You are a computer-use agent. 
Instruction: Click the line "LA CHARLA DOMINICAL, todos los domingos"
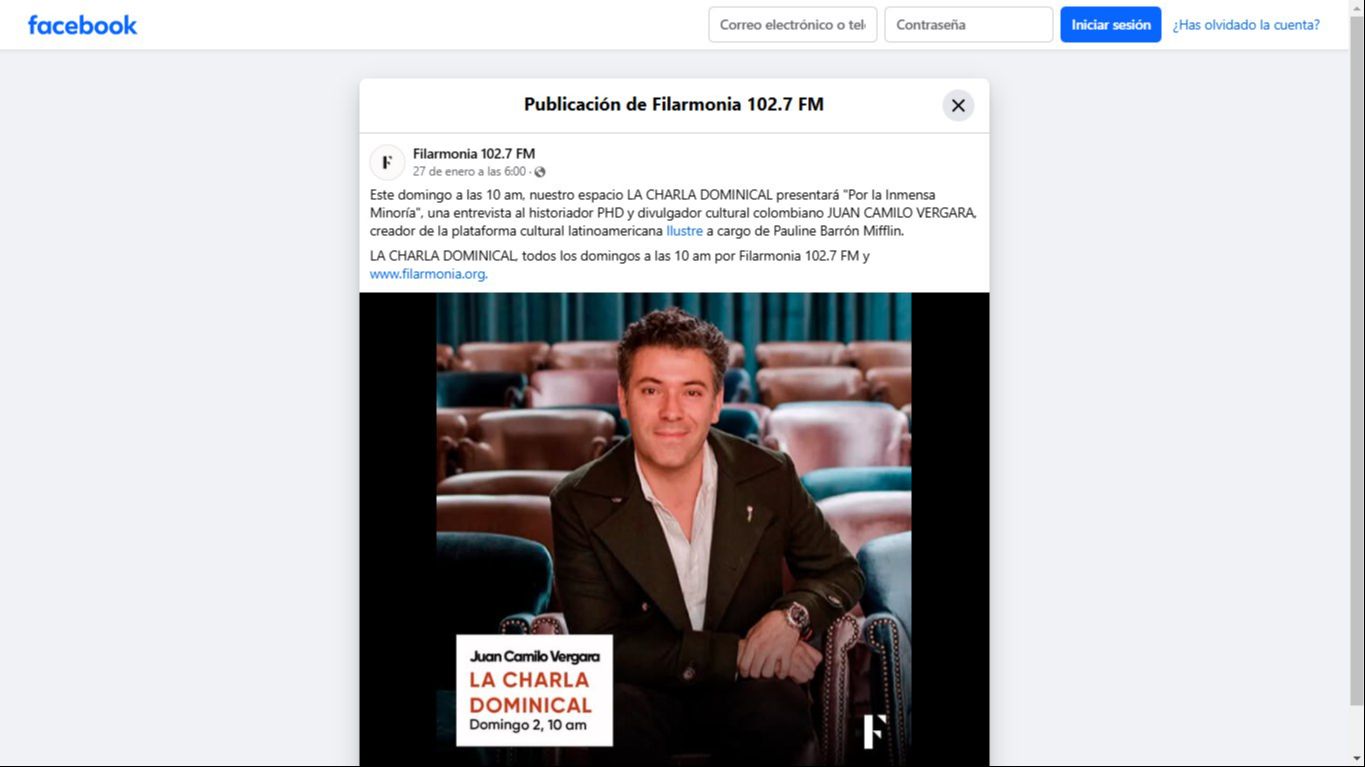[x=620, y=256]
